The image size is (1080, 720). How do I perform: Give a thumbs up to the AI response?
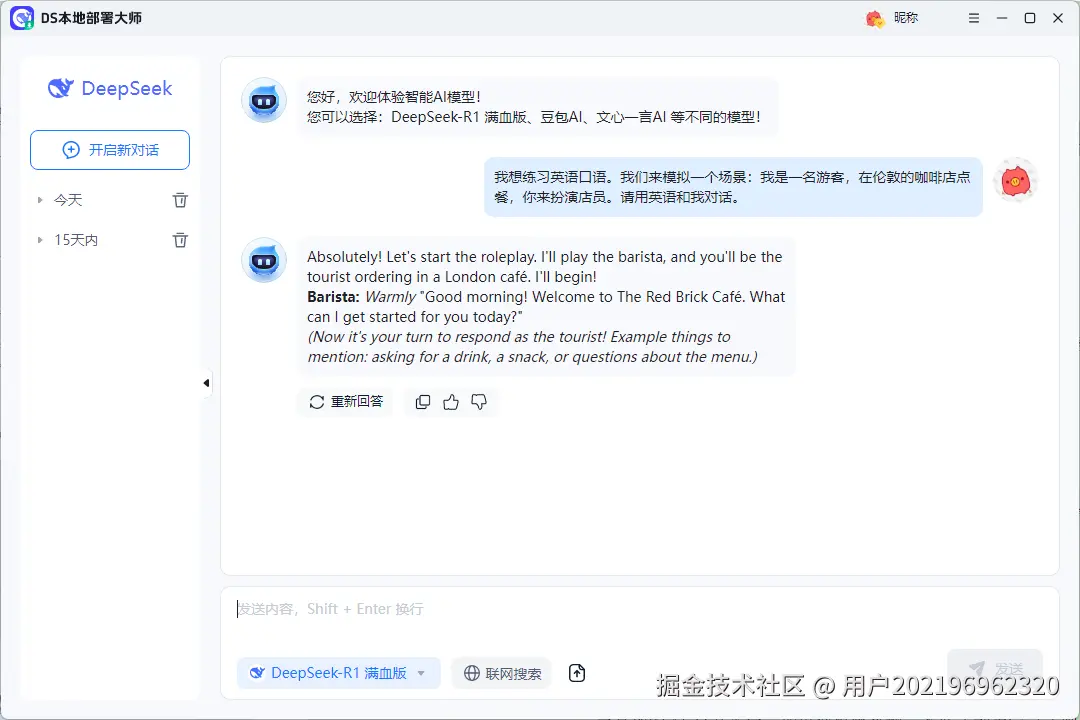(x=450, y=401)
